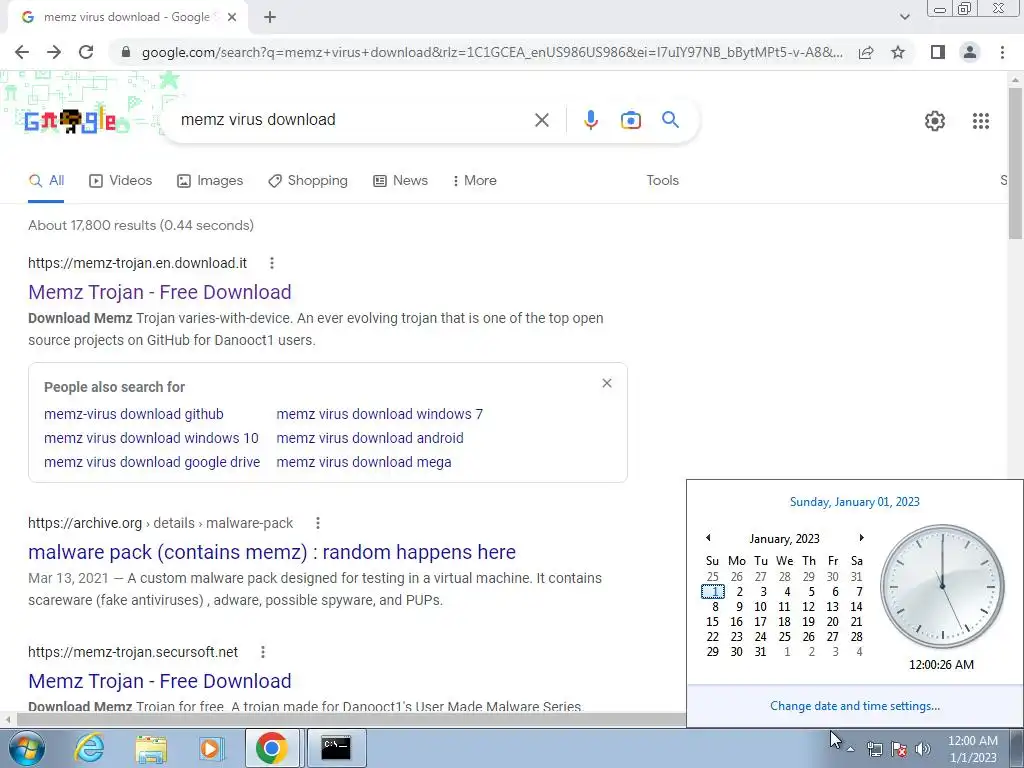Click the Google doodle logo

(x=70, y=121)
